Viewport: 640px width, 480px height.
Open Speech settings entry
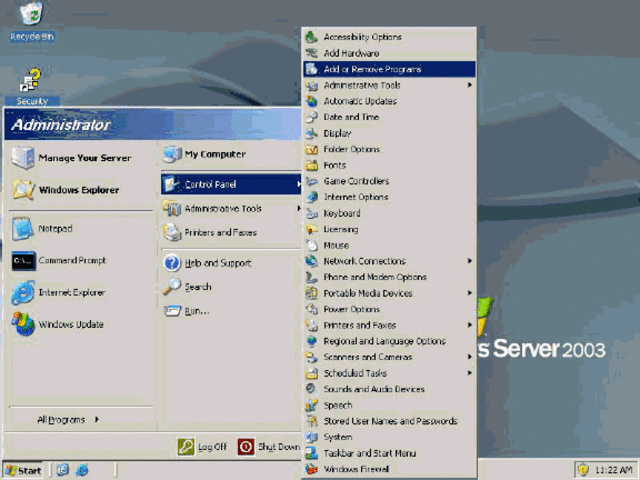389,405
